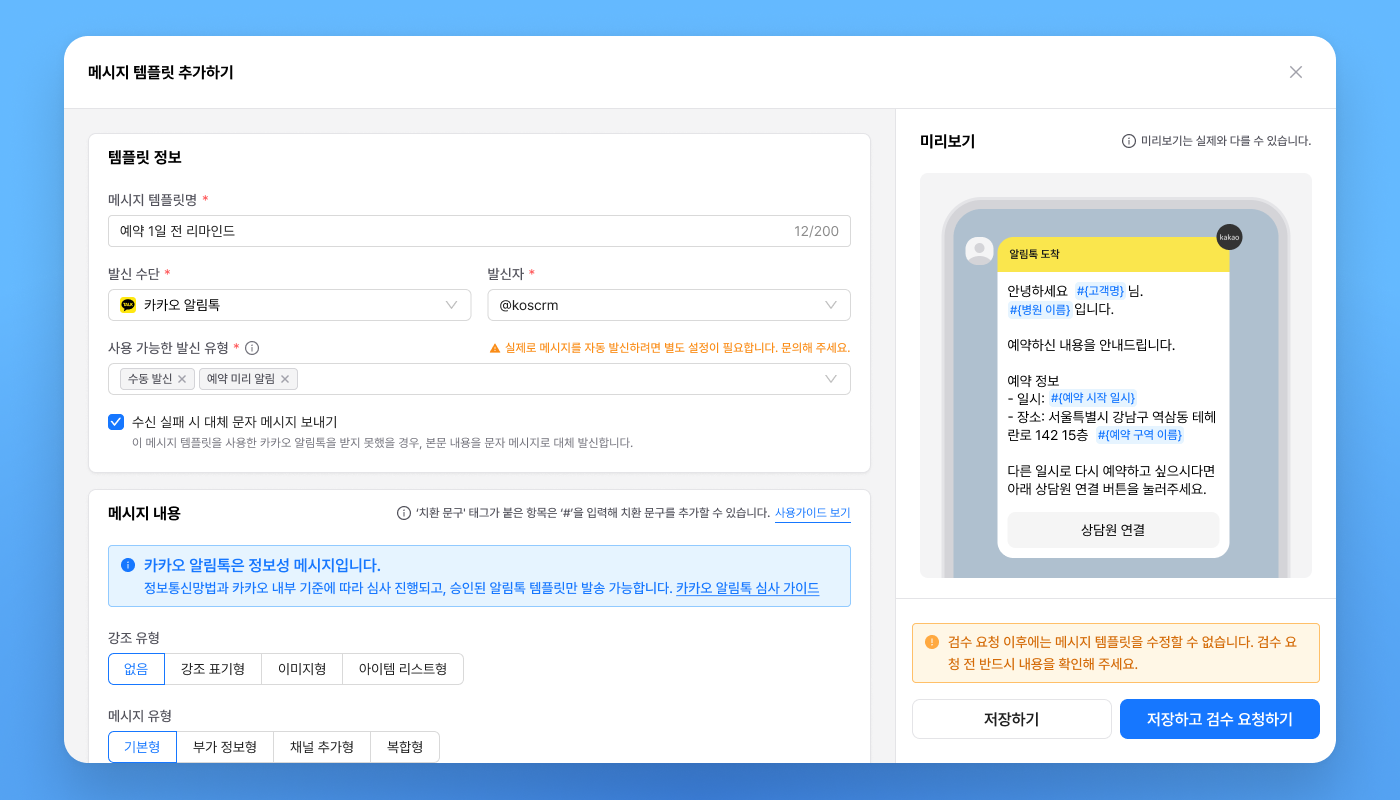The width and height of the screenshot is (1400, 800).
Task: Open the 사용가이드 보기 link
Action: [813, 513]
